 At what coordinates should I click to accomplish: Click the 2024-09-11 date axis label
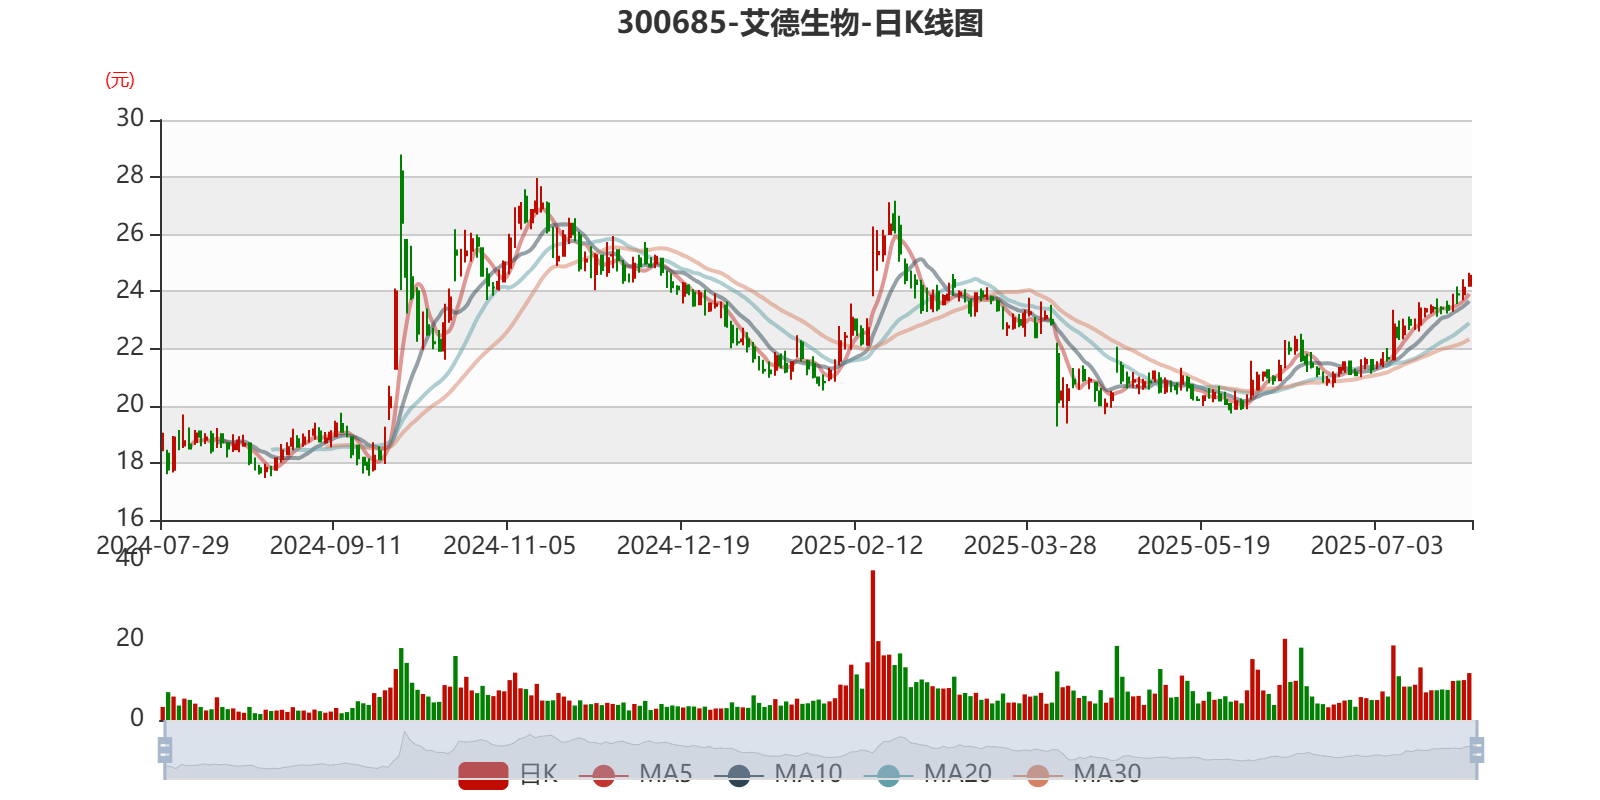(335, 546)
